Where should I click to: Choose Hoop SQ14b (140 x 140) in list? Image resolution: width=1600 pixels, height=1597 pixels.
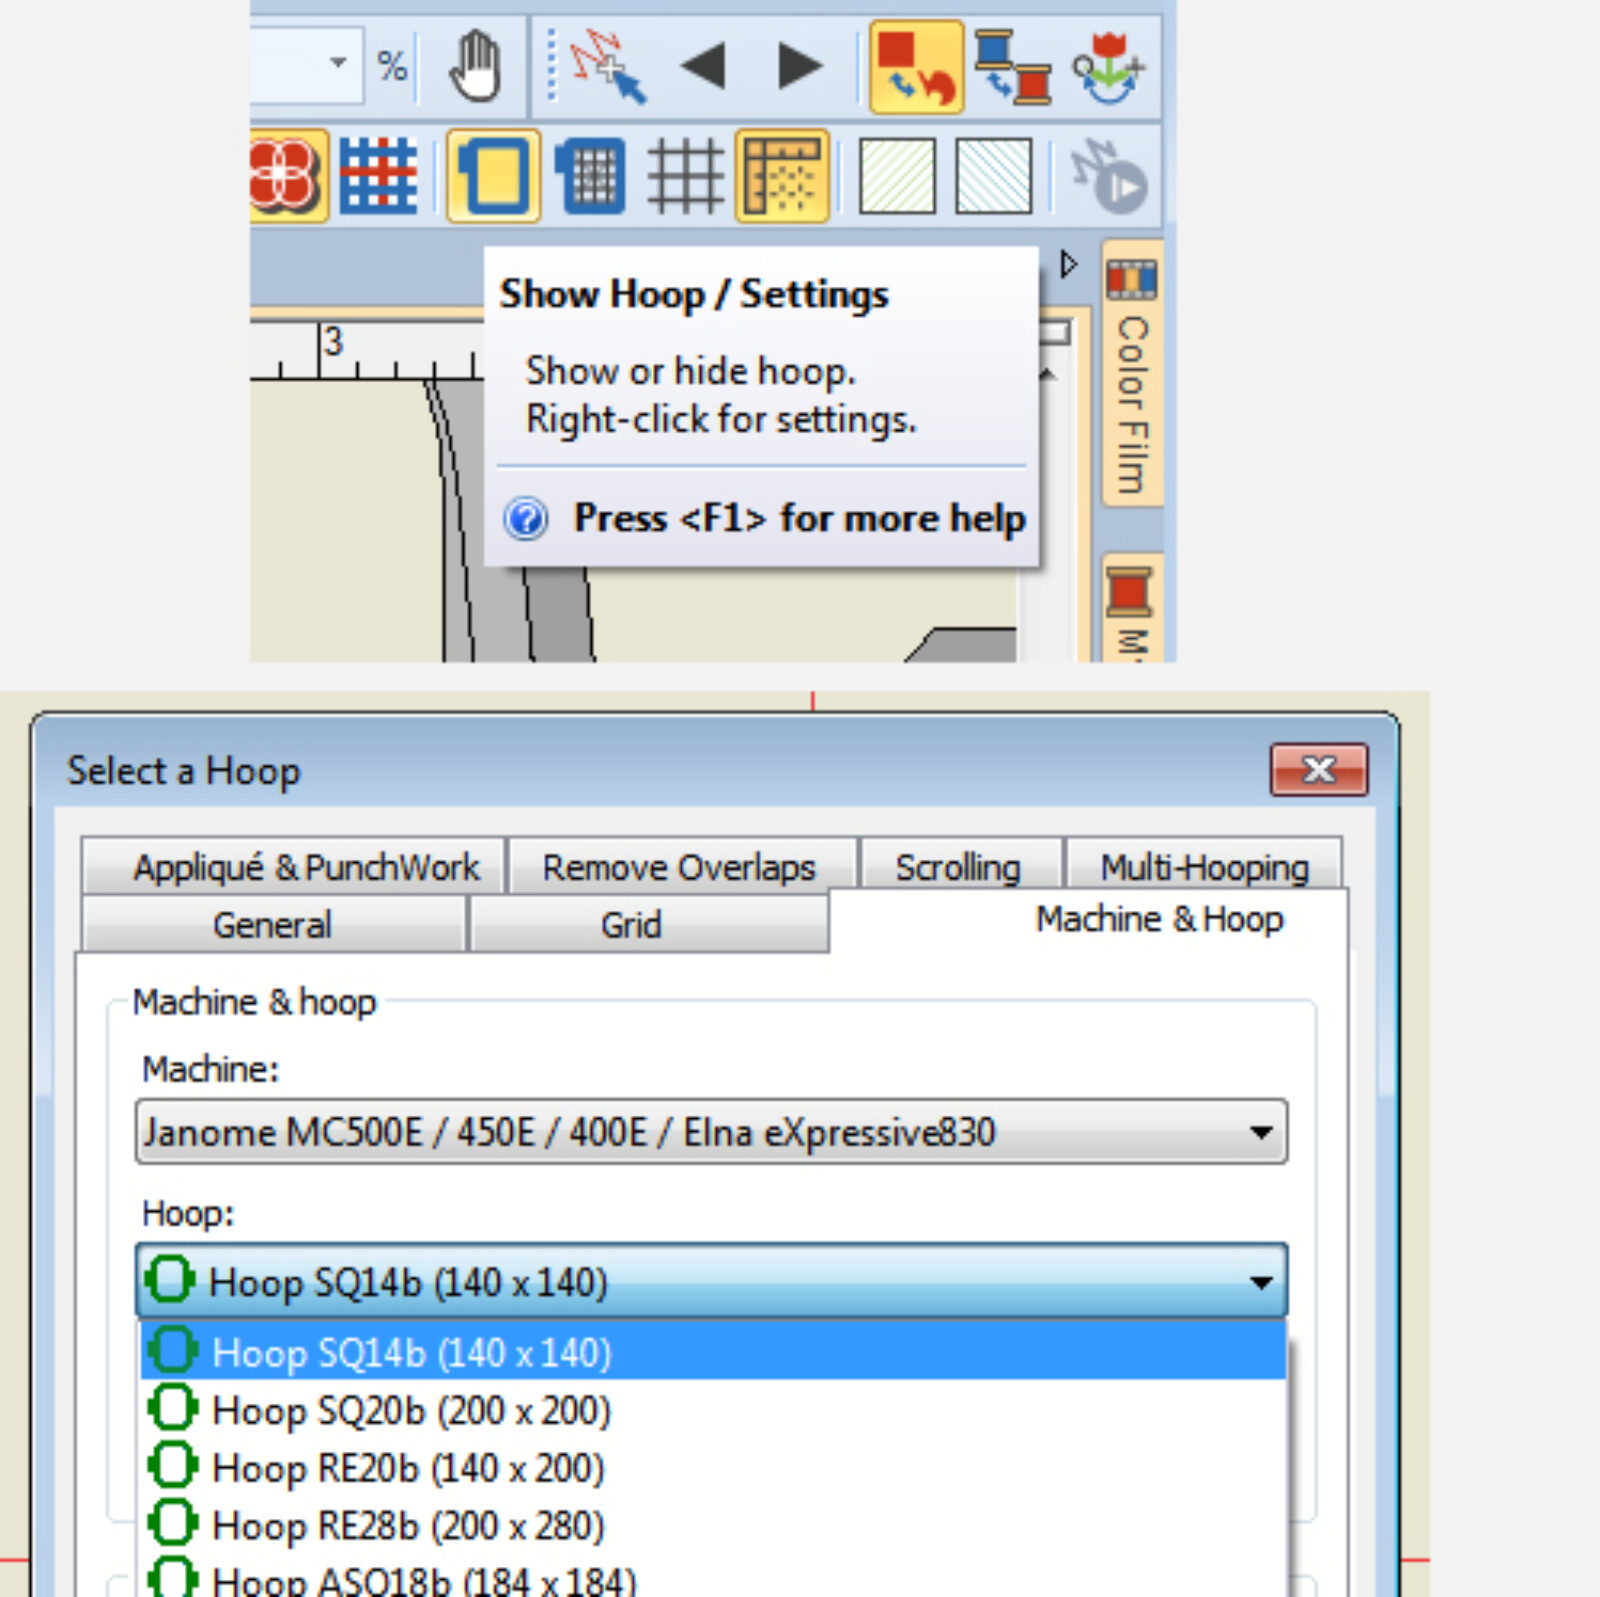[713, 1351]
